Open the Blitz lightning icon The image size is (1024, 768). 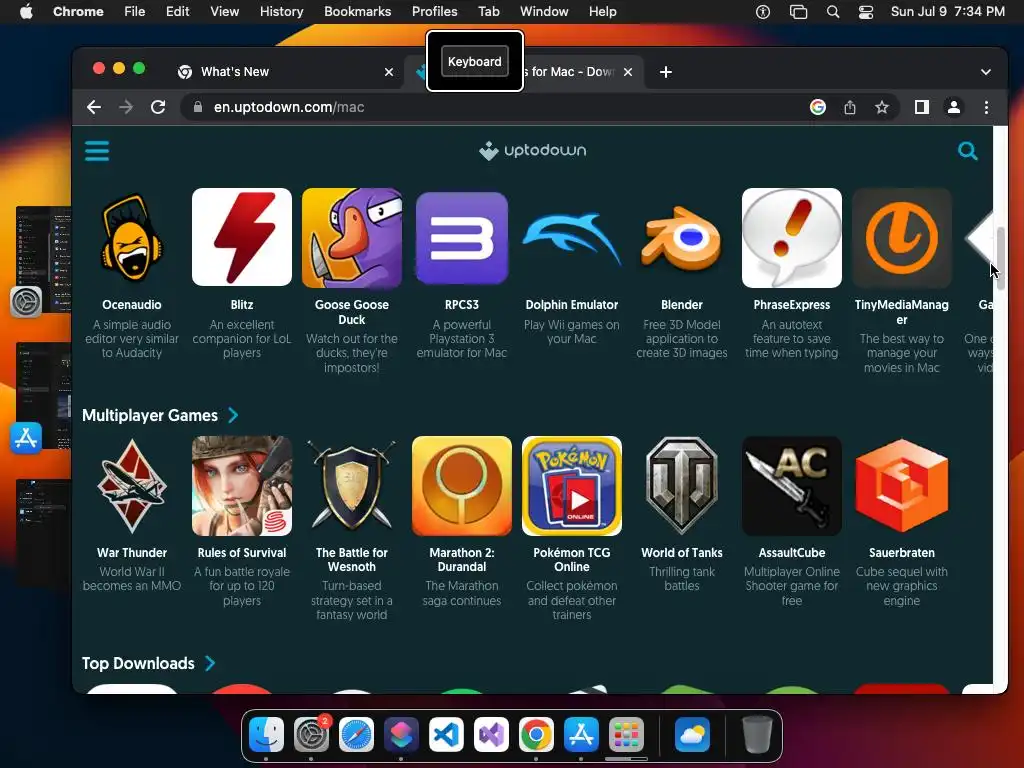point(242,238)
